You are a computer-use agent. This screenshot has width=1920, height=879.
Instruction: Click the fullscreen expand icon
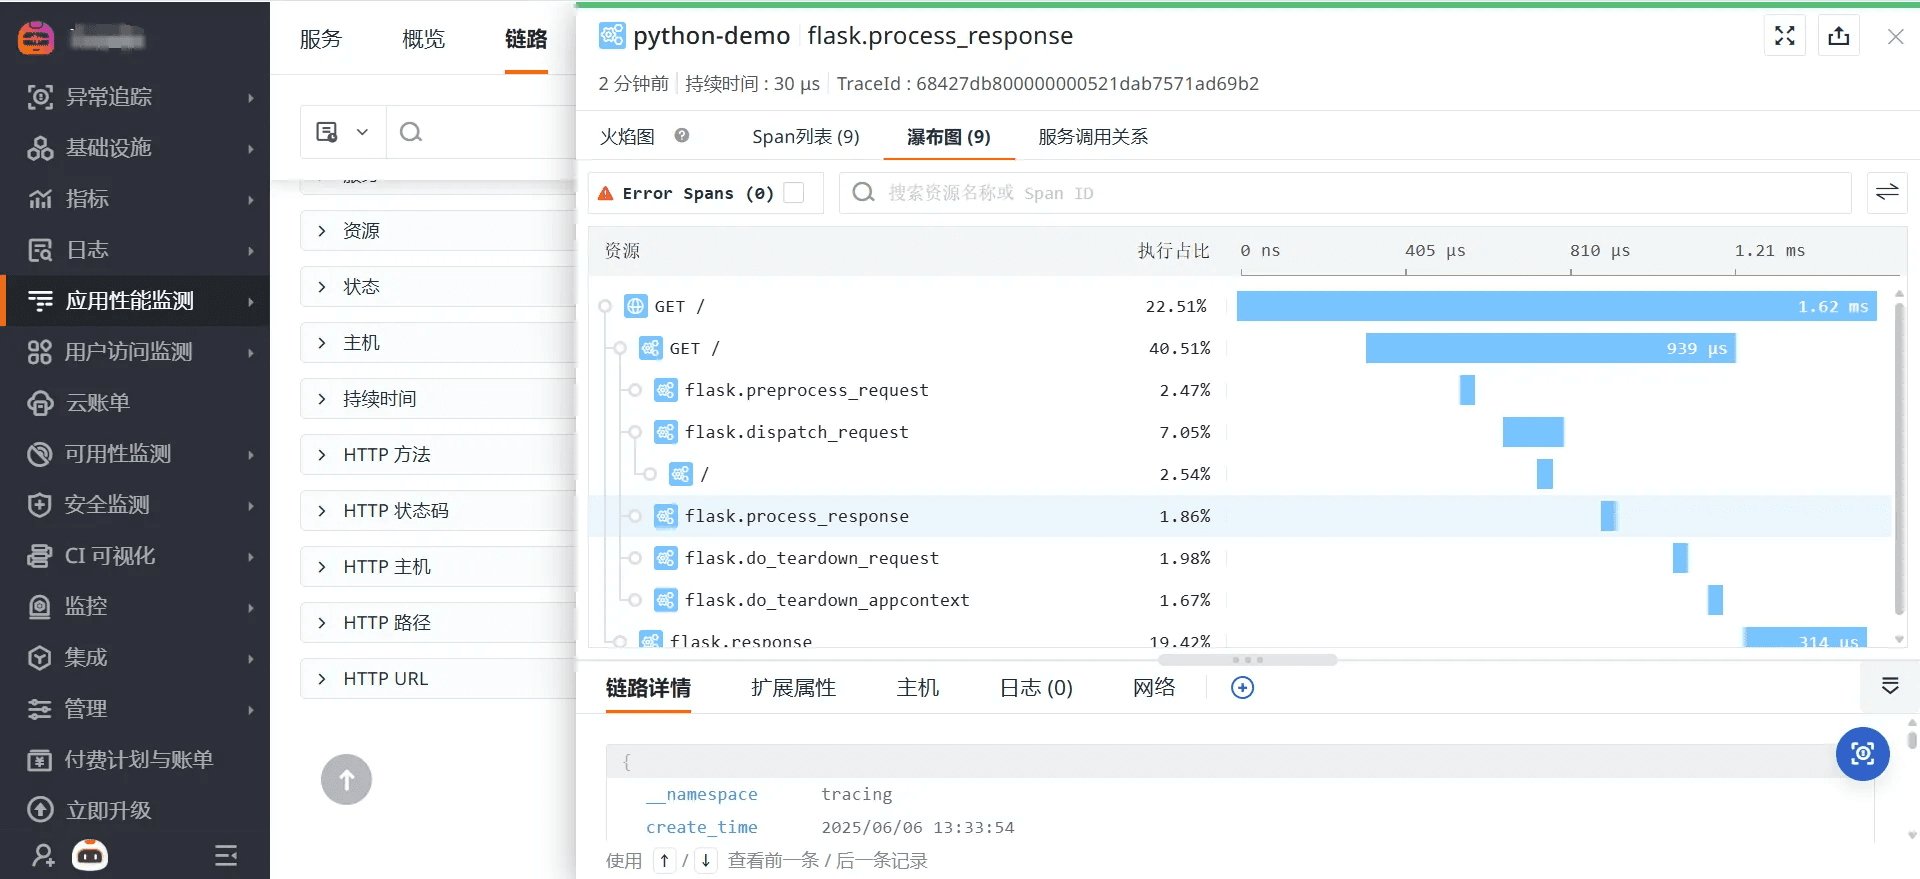coord(1784,36)
